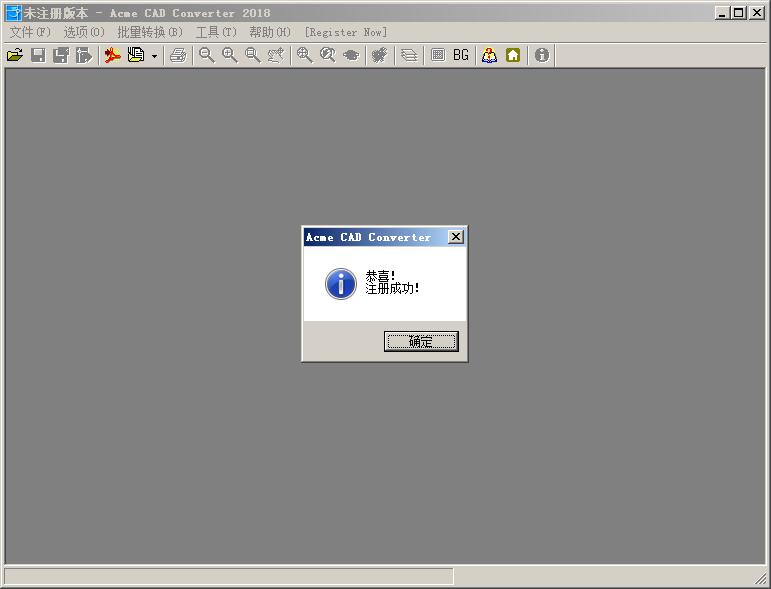Click the zoom window magnifier icon

(253, 55)
